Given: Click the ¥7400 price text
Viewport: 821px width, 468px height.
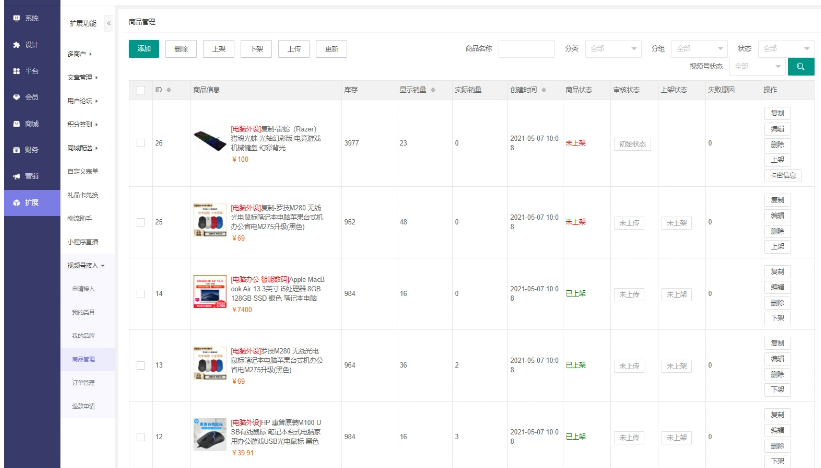Looking at the screenshot, I should 242,310.
